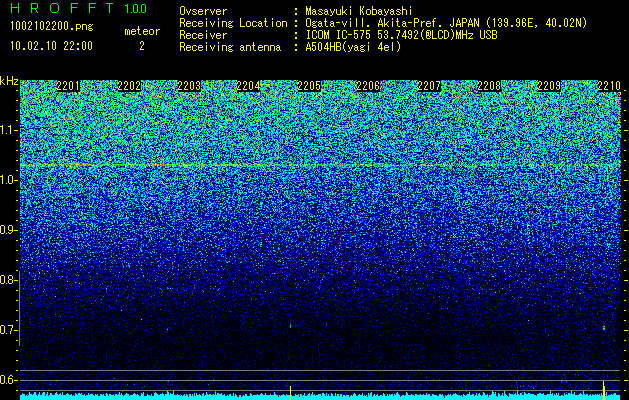
Task: Click observer name Masayuki Kobayashi
Action: [x=359, y=11]
